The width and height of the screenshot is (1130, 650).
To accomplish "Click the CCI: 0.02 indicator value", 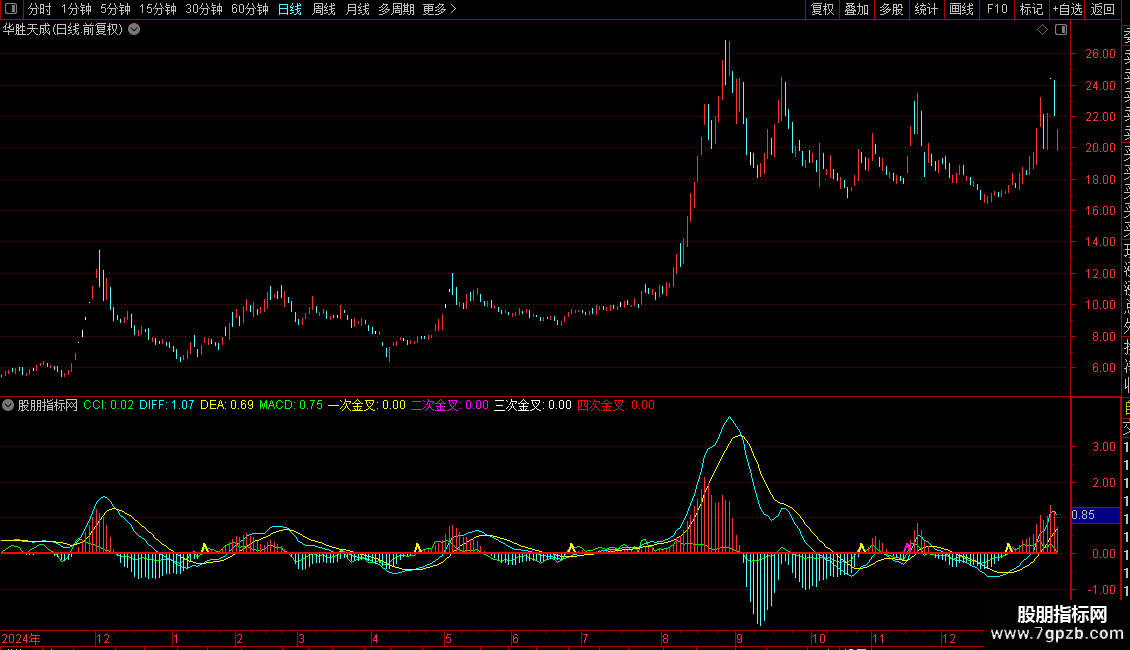I will point(108,405).
